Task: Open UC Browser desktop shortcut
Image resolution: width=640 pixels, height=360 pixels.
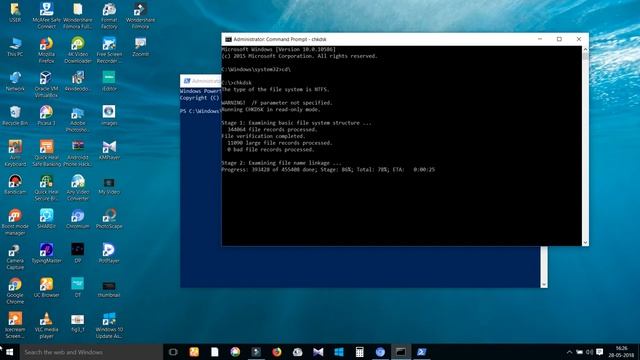Action: (x=47, y=287)
